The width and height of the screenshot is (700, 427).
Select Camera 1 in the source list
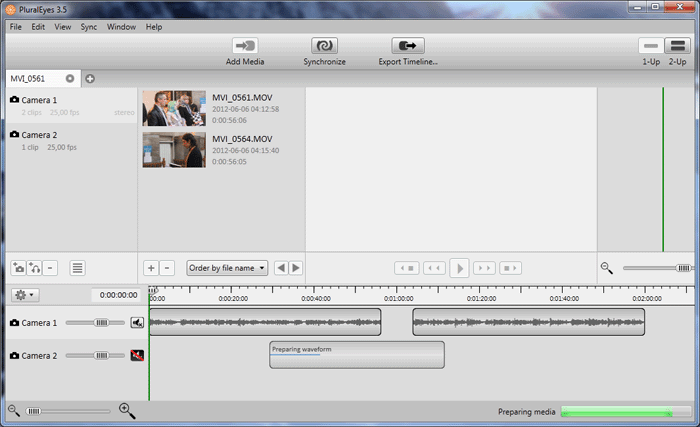click(x=72, y=105)
